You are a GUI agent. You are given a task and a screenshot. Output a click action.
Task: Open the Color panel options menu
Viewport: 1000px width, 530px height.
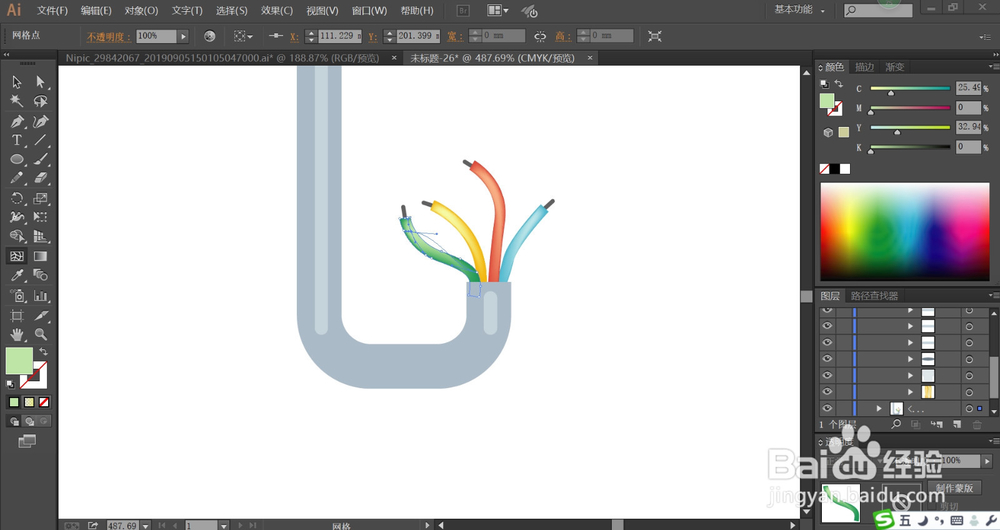coord(993,66)
